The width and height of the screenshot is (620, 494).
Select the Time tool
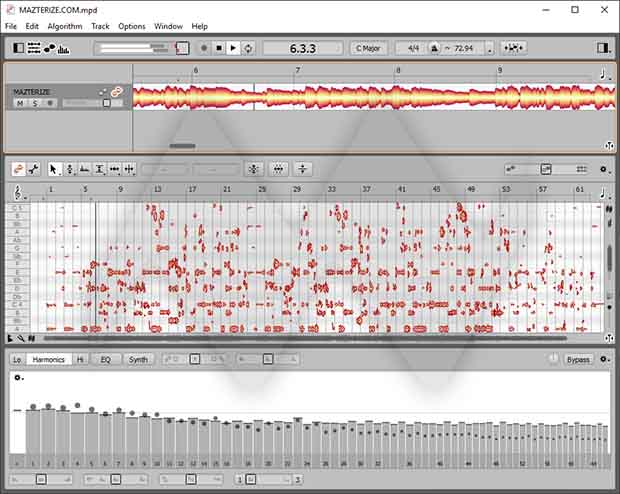coord(115,169)
